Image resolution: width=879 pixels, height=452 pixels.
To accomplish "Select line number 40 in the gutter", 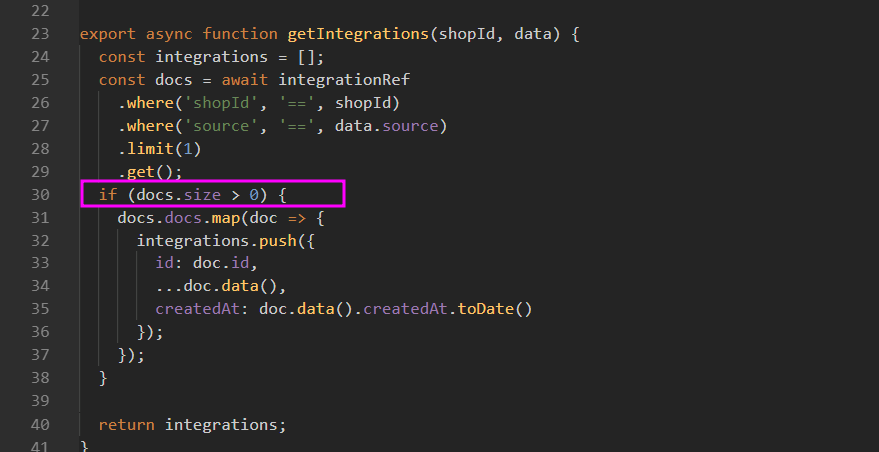I will pyautogui.click(x=39, y=424).
